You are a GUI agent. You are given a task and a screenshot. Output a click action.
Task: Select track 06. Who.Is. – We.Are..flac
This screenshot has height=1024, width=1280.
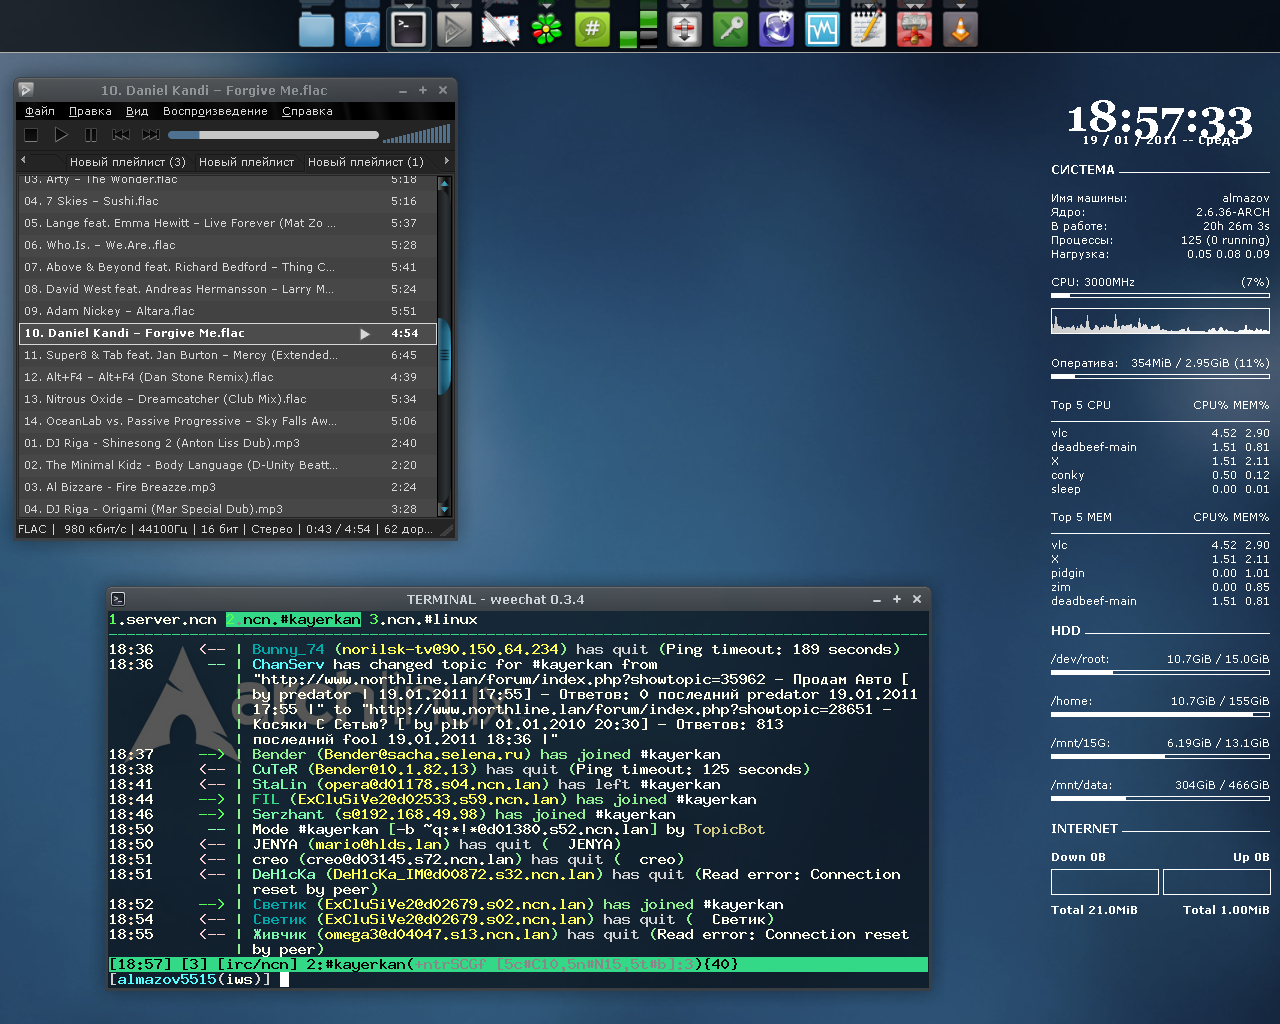(228, 245)
